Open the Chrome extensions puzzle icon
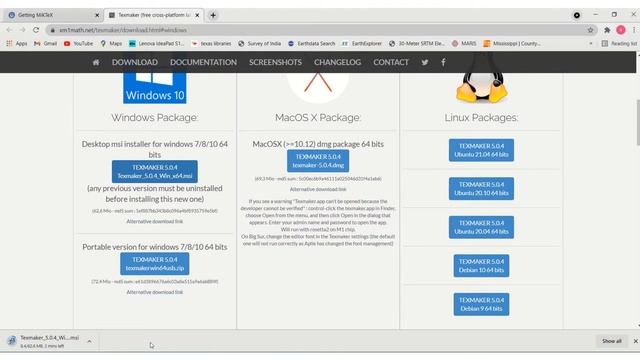Screen dimensions: 640x360 (x=607, y=30)
